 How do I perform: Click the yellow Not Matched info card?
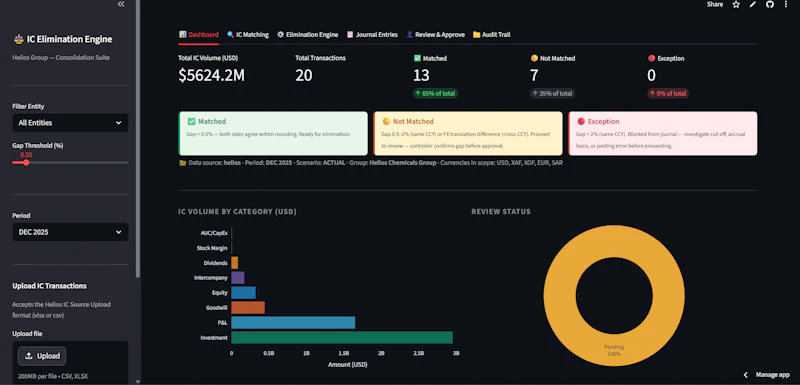click(468, 134)
